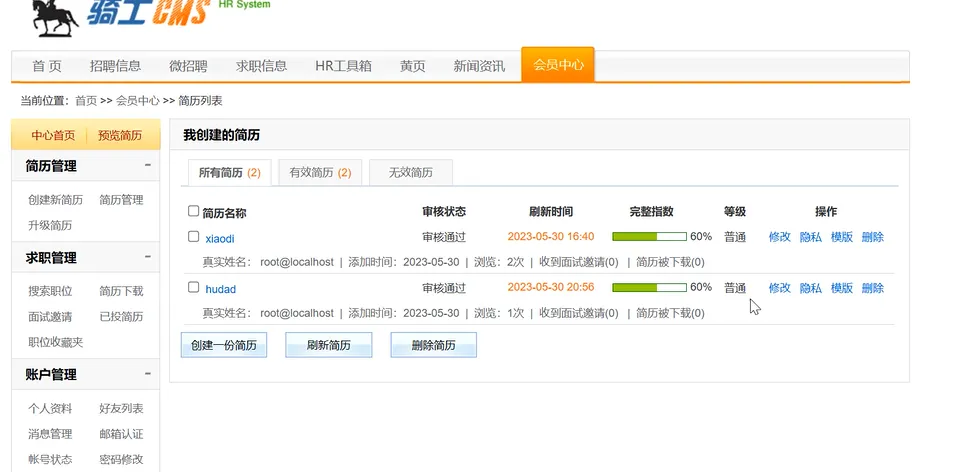
Task: Check the hudad resume checkbox
Action: click(194, 287)
